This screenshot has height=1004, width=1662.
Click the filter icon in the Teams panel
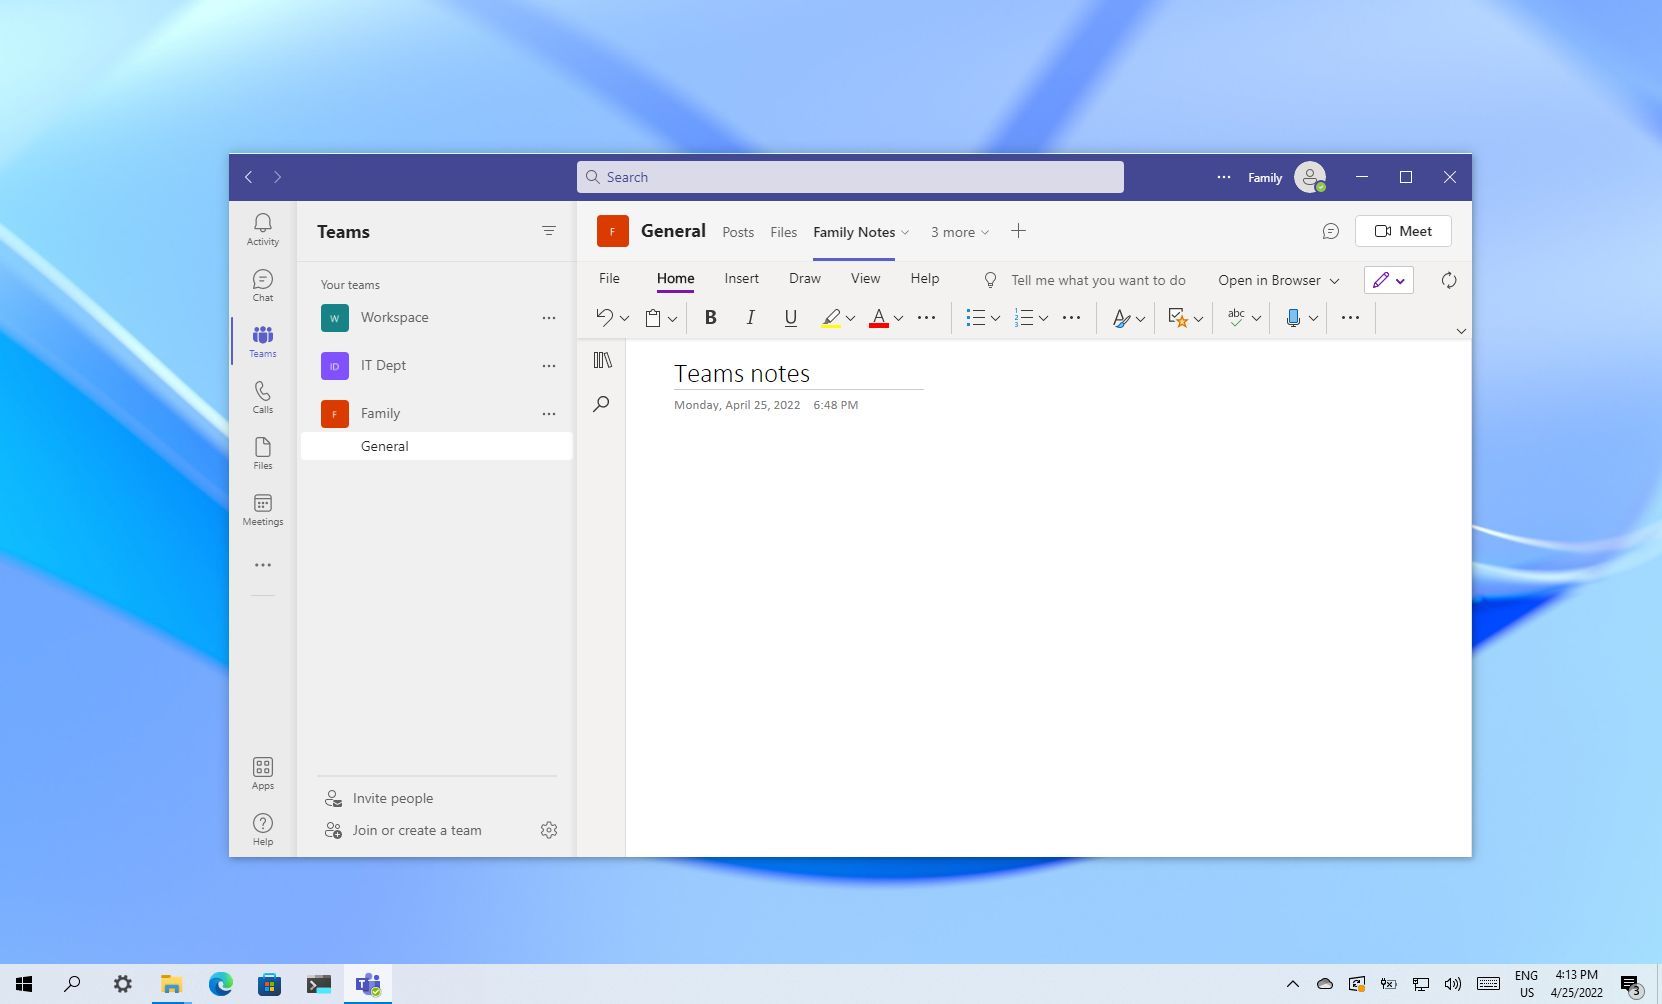pyautogui.click(x=550, y=231)
